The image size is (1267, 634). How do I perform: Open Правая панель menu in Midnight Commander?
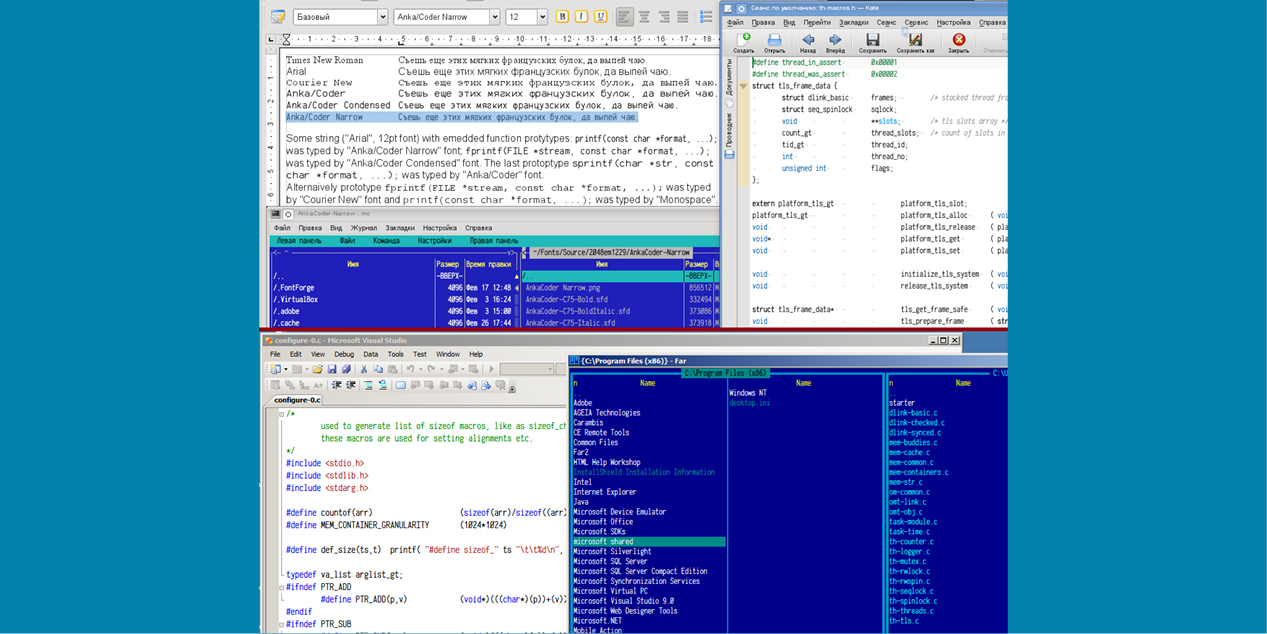click(x=493, y=241)
